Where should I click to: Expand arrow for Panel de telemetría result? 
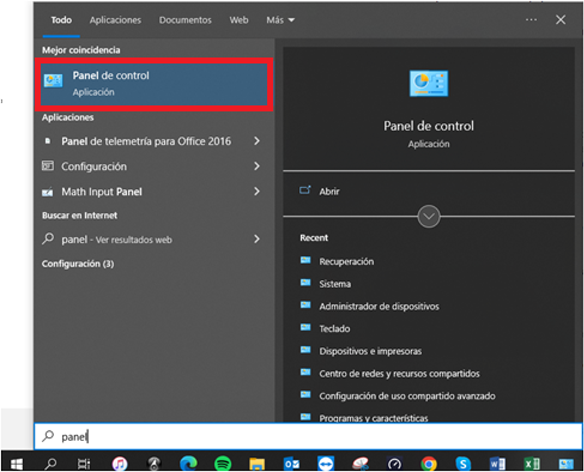coord(257,141)
